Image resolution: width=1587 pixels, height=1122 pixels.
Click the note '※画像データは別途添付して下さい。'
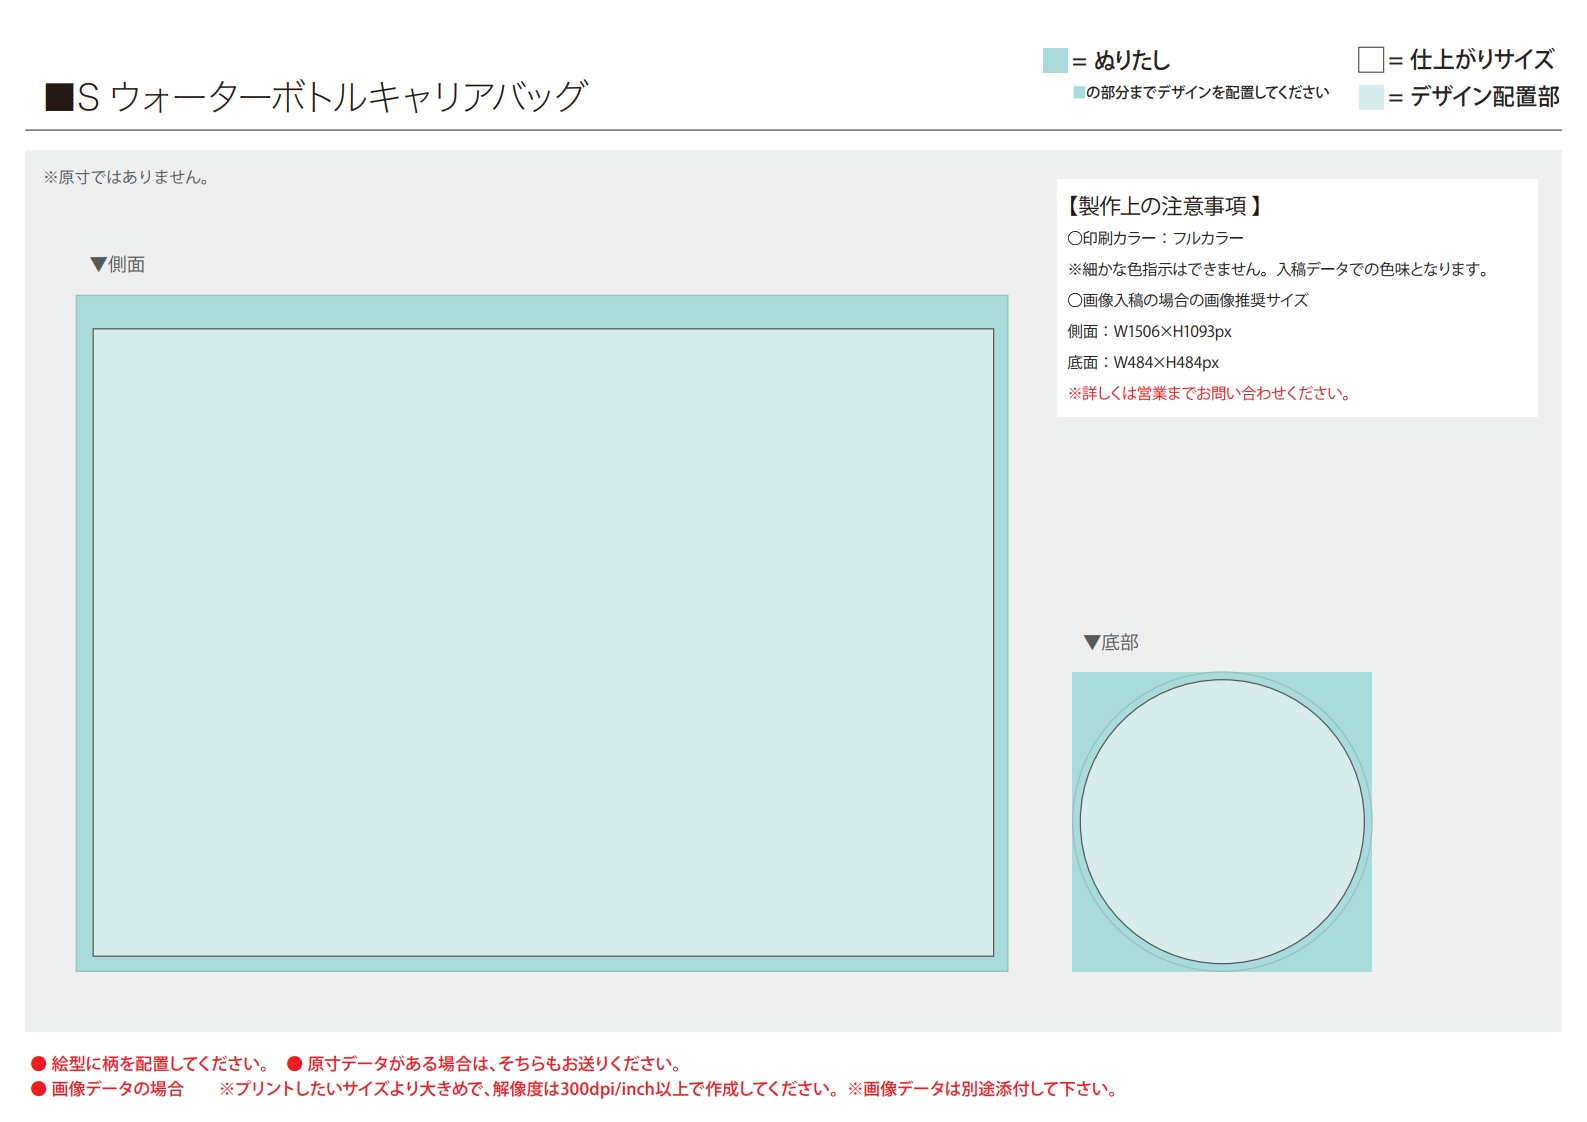pos(985,1088)
